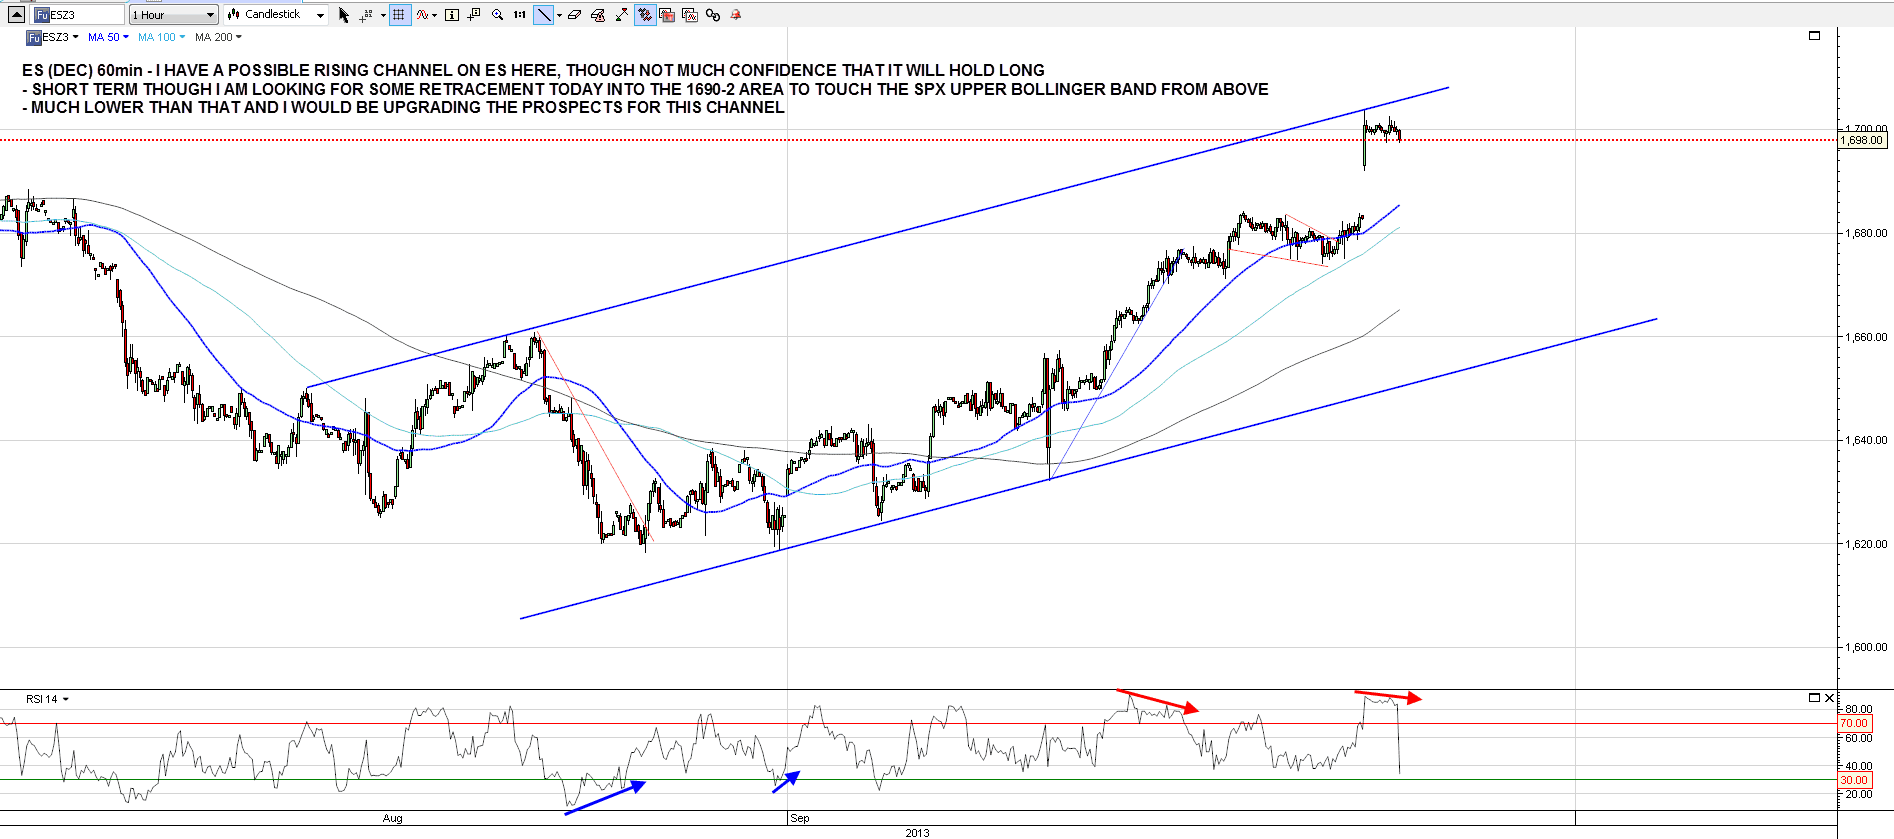Open the info box icon
This screenshot has height=839, width=1894.
(x=452, y=15)
